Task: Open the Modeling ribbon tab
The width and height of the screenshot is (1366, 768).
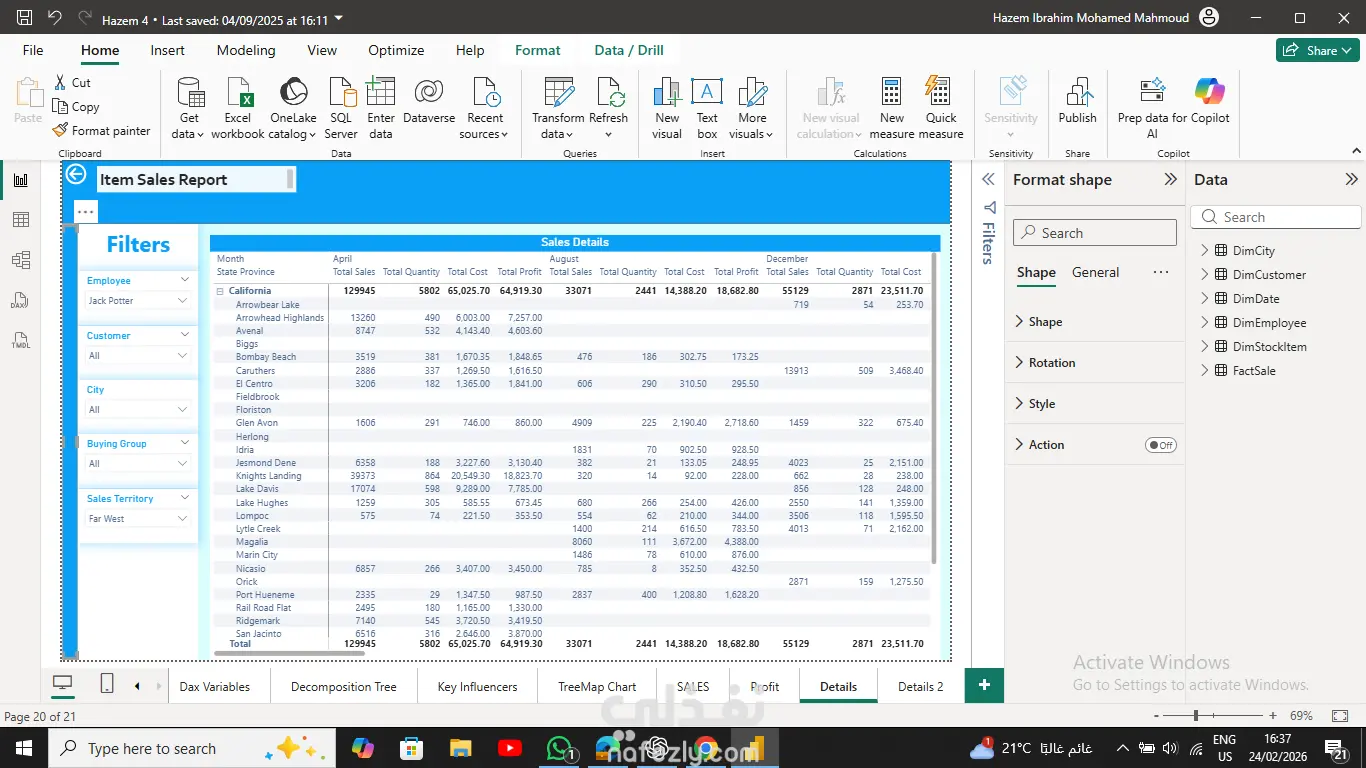Action: [x=246, y=50]
